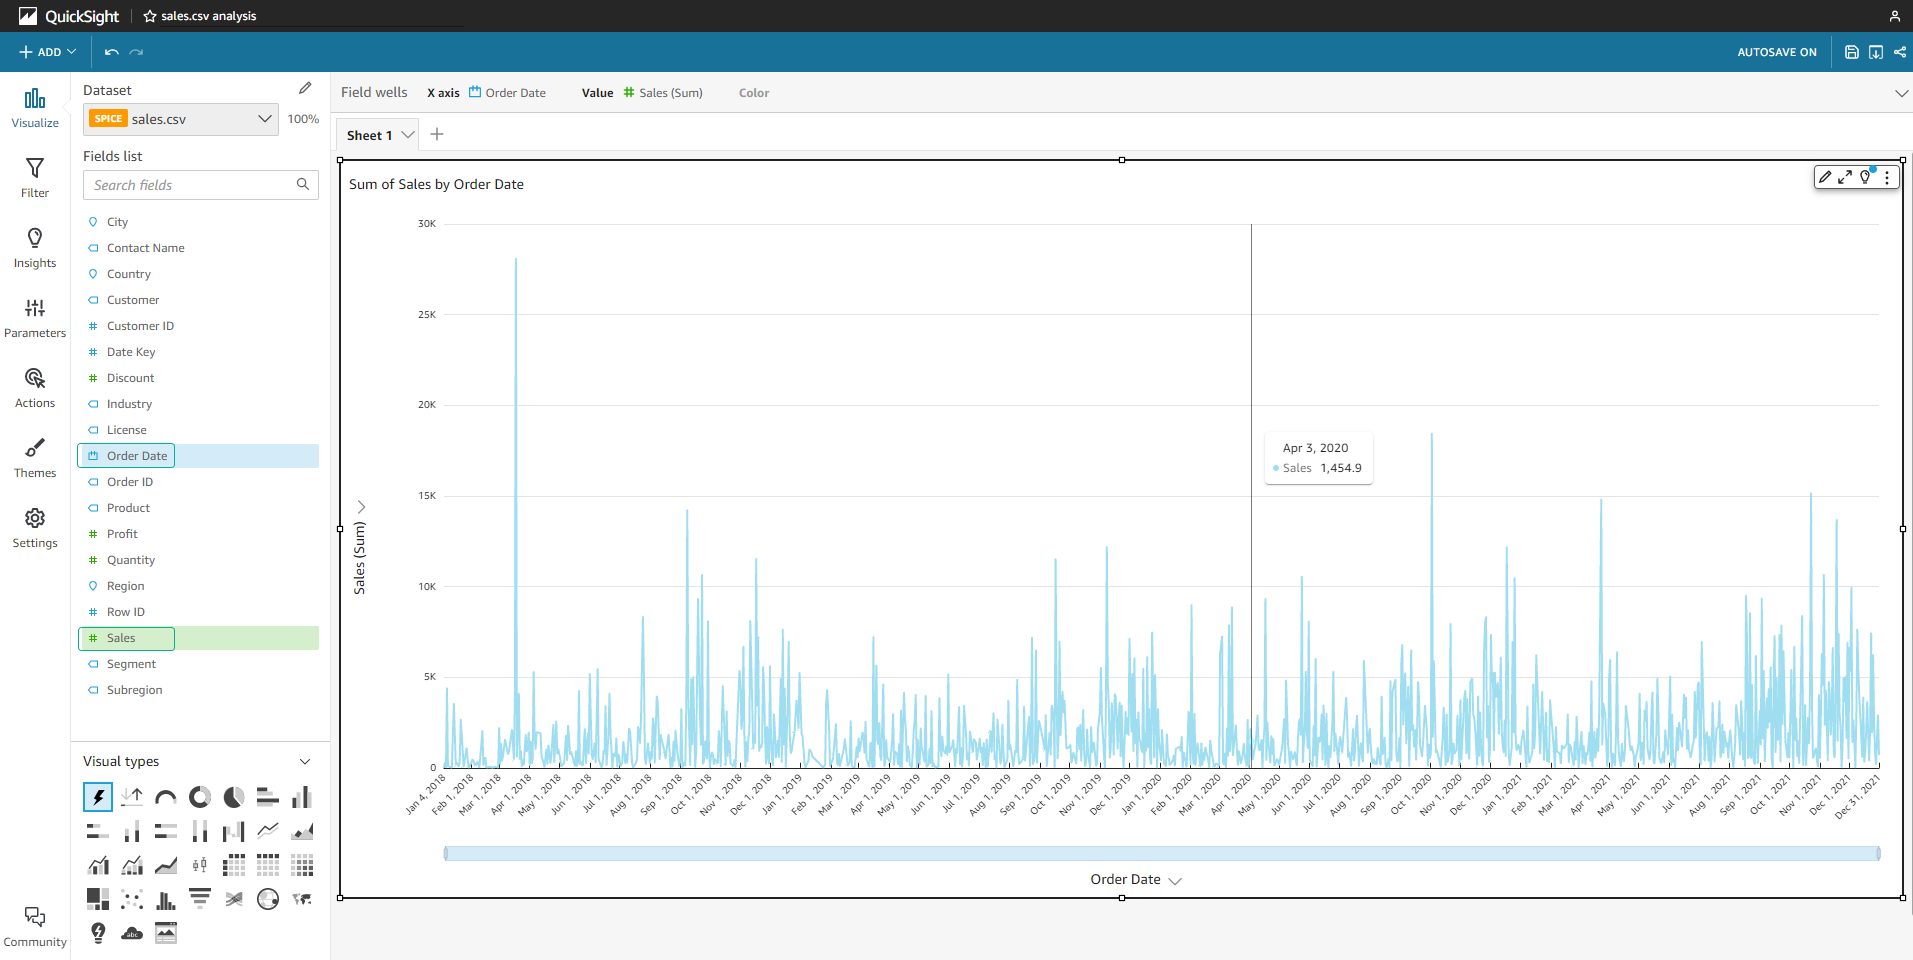1913x960 pixels.
Task: Add a new sheet with plus
Action: click(x=437, y=134)
